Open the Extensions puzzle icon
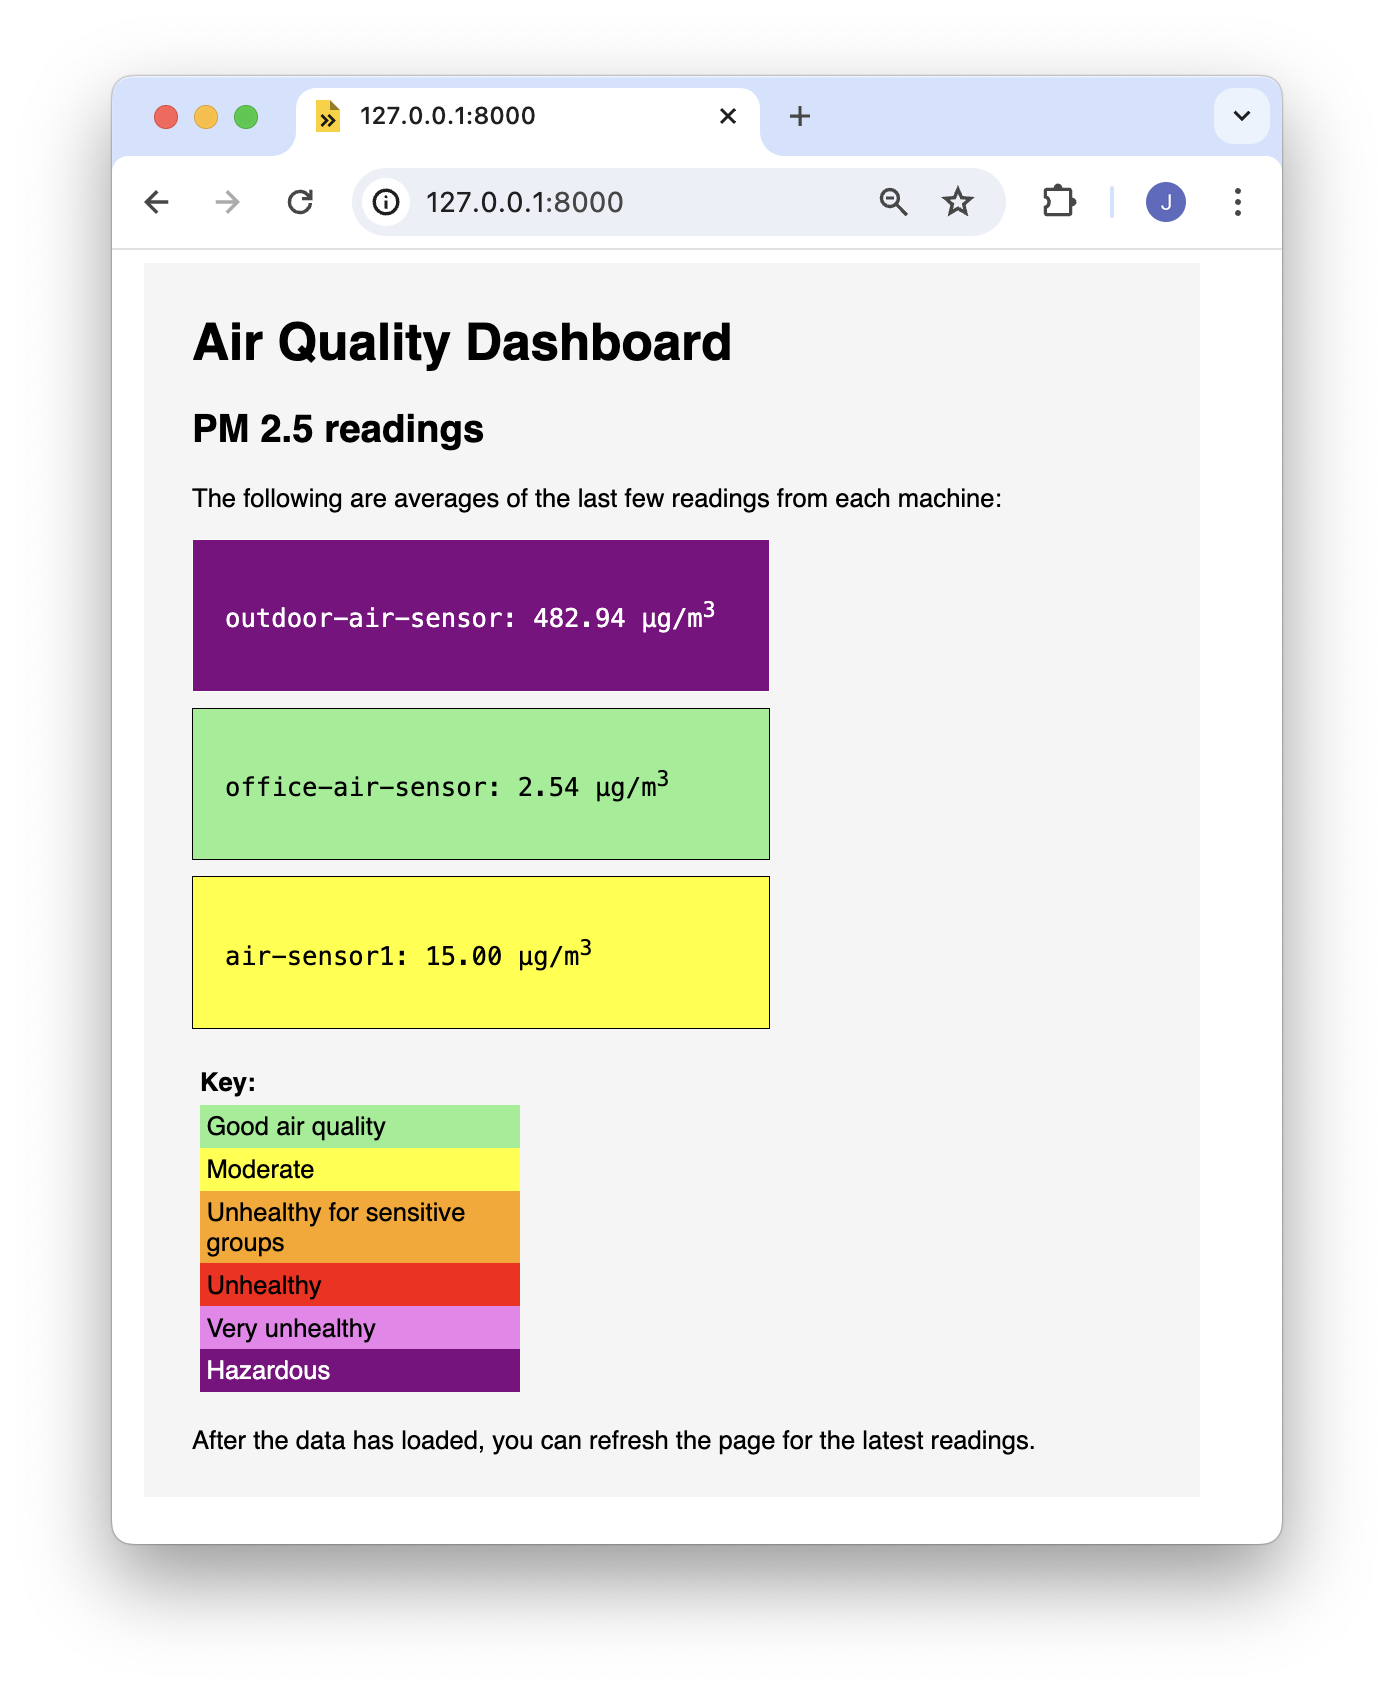Viewport: 1394px width, 1692px height. [1058, 202]
